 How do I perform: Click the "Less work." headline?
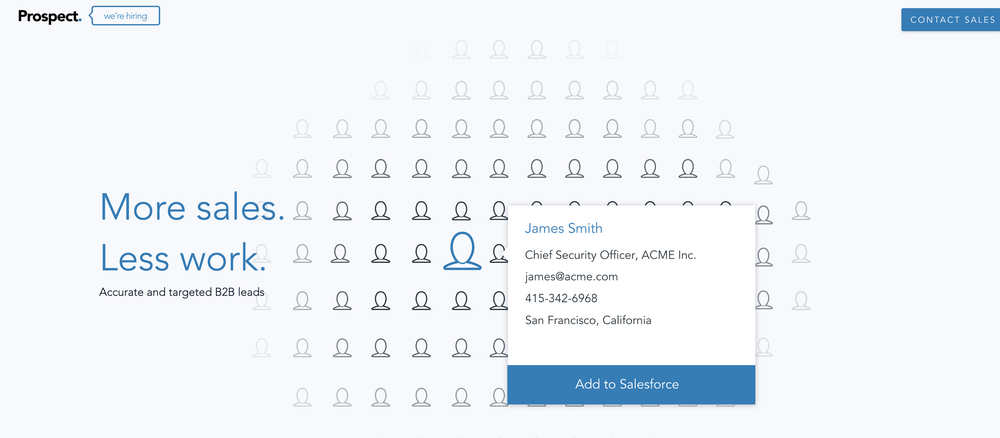(x=183, y=258)
